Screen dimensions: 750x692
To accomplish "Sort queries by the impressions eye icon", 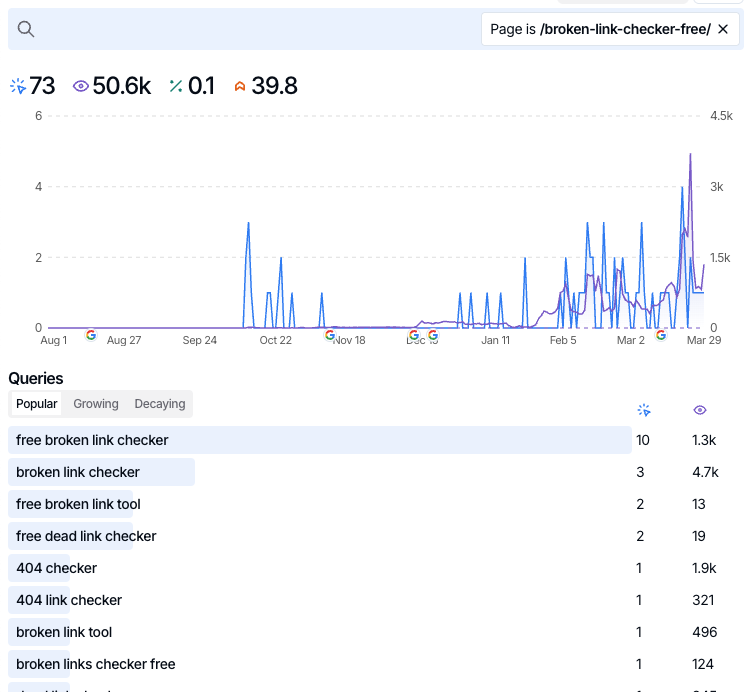I will [x=700, y=410].
